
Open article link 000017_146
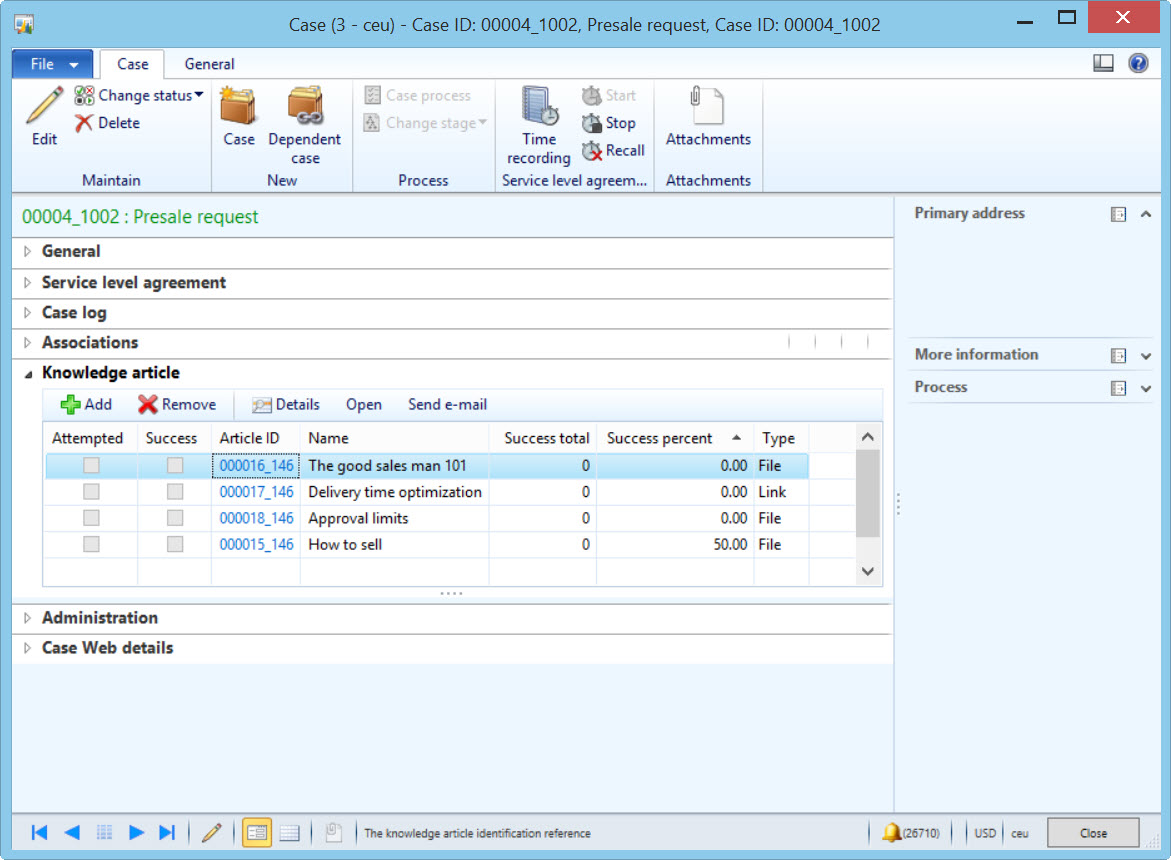coord(256,492)
